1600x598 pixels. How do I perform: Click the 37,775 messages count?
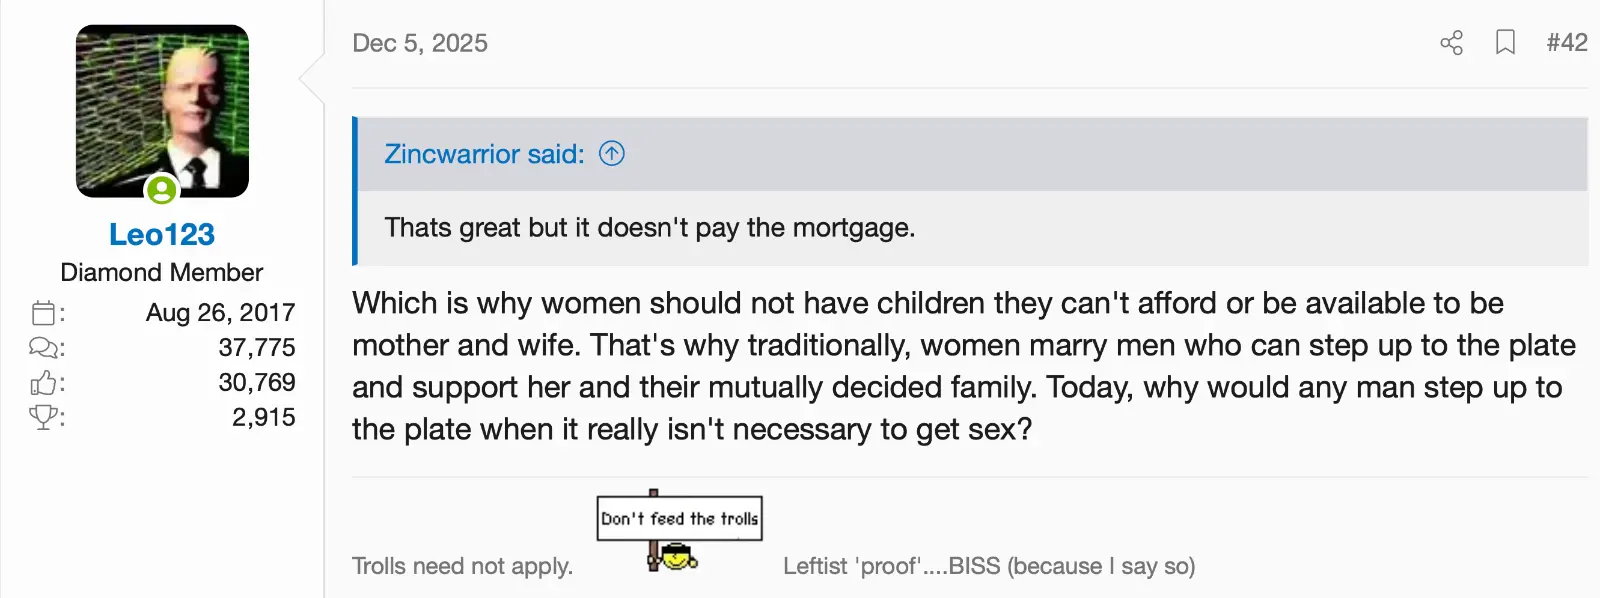pos(257,347)
